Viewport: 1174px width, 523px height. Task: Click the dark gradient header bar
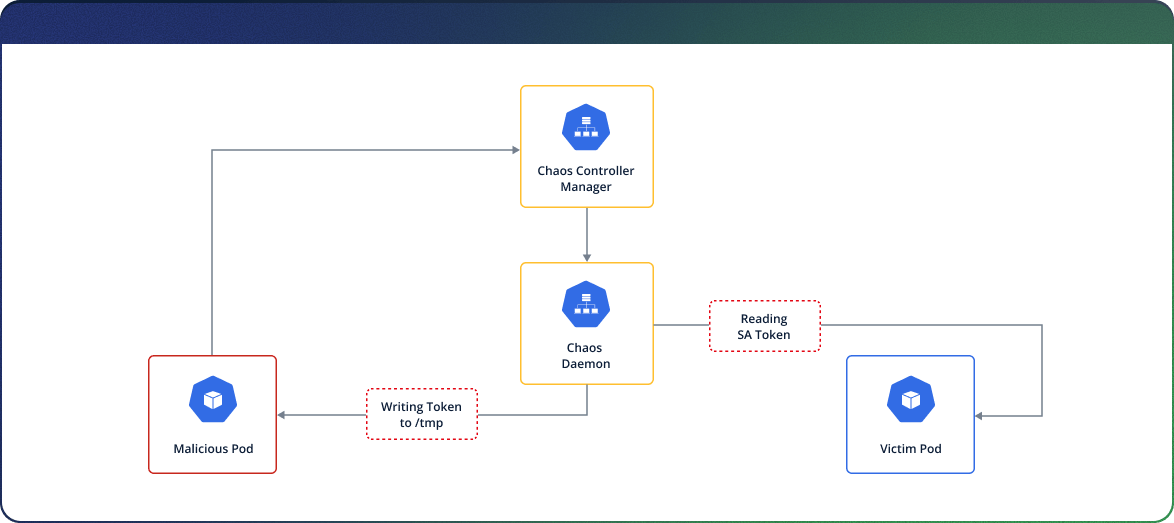587,21
